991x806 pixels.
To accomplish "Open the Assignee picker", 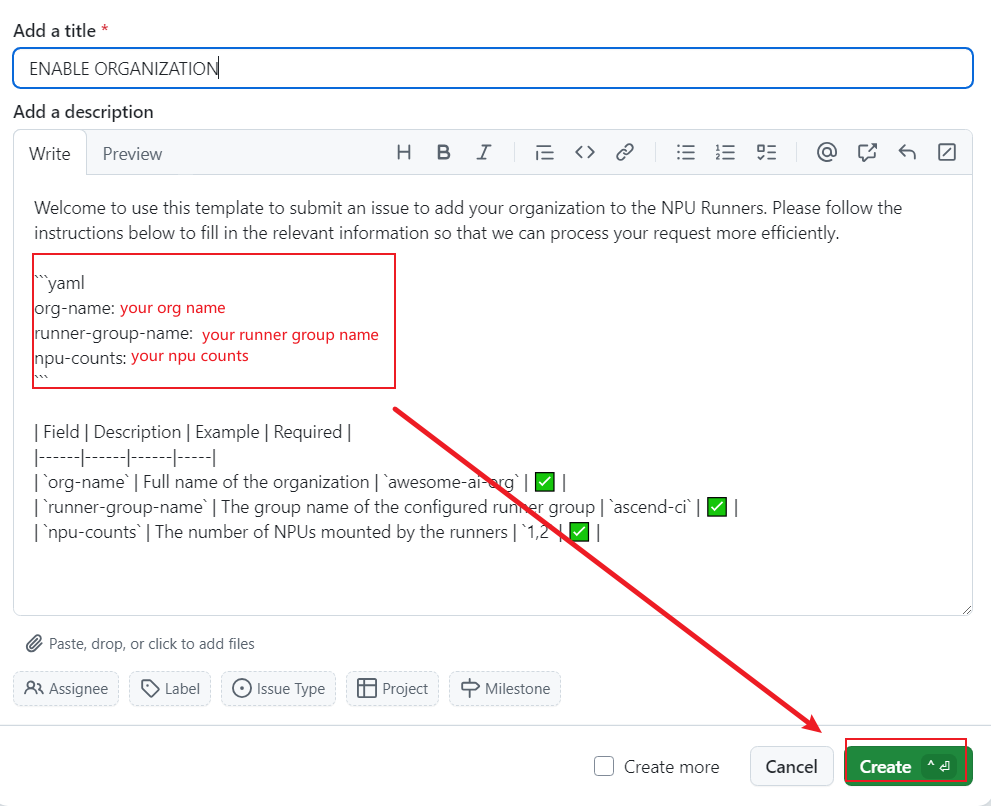I will tap(66, 688).
